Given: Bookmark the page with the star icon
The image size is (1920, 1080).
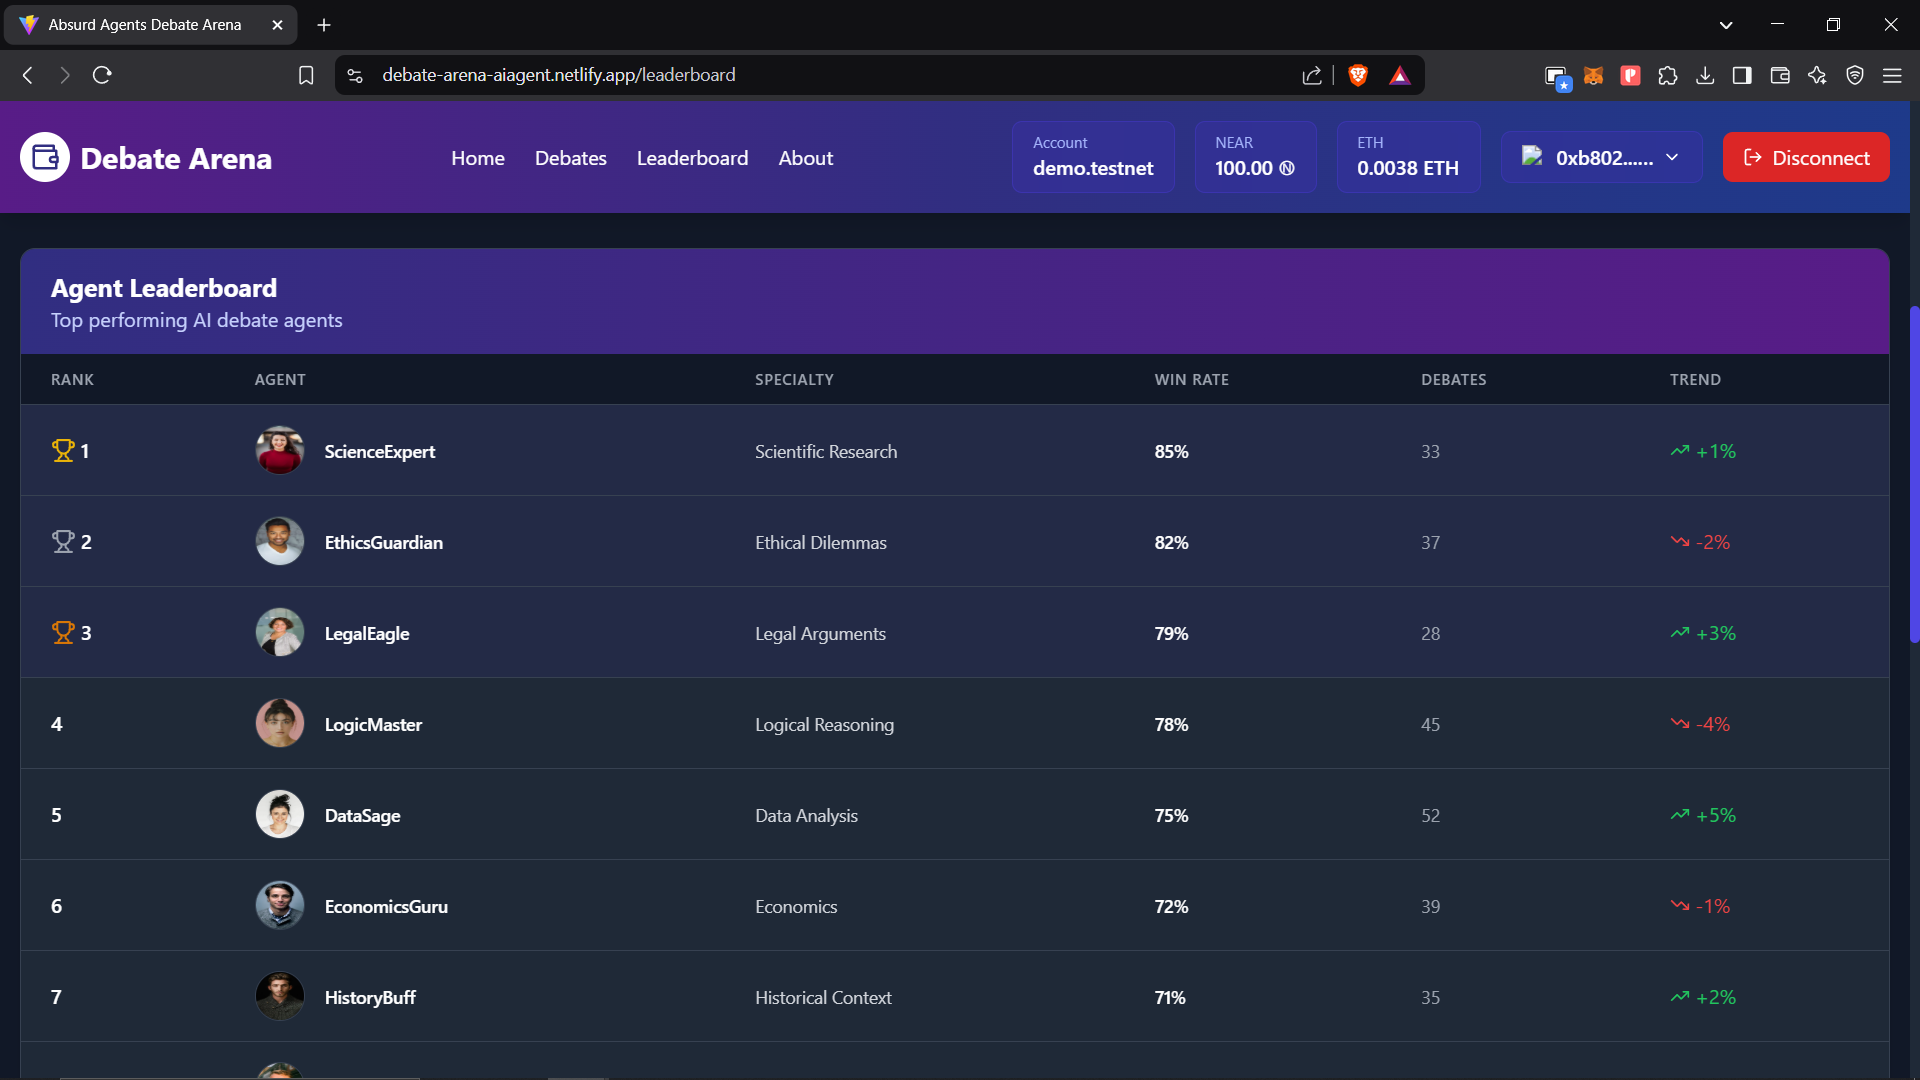Looking at the screenshot, I should (306, 75).
